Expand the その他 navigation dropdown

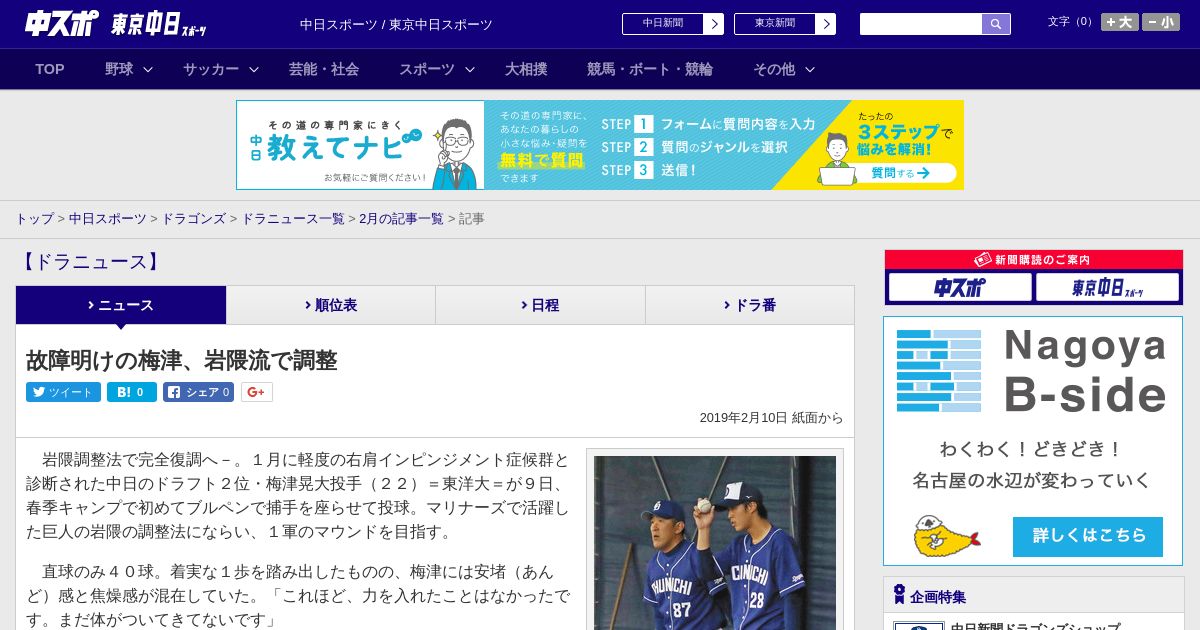(784, 69)
